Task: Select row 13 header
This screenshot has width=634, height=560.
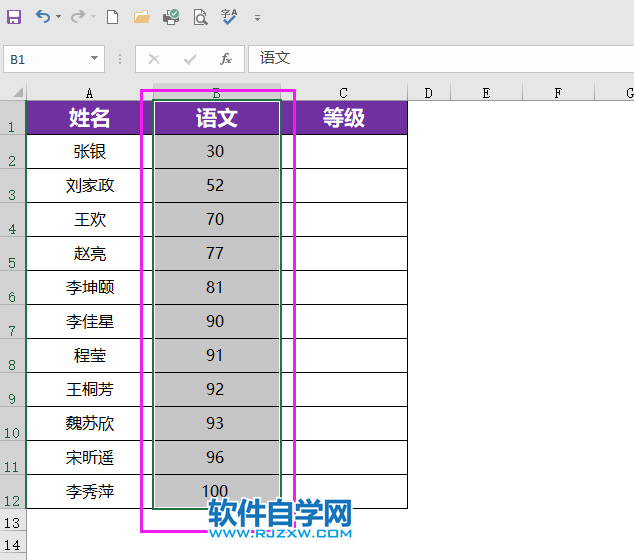Action: (13, 522)
